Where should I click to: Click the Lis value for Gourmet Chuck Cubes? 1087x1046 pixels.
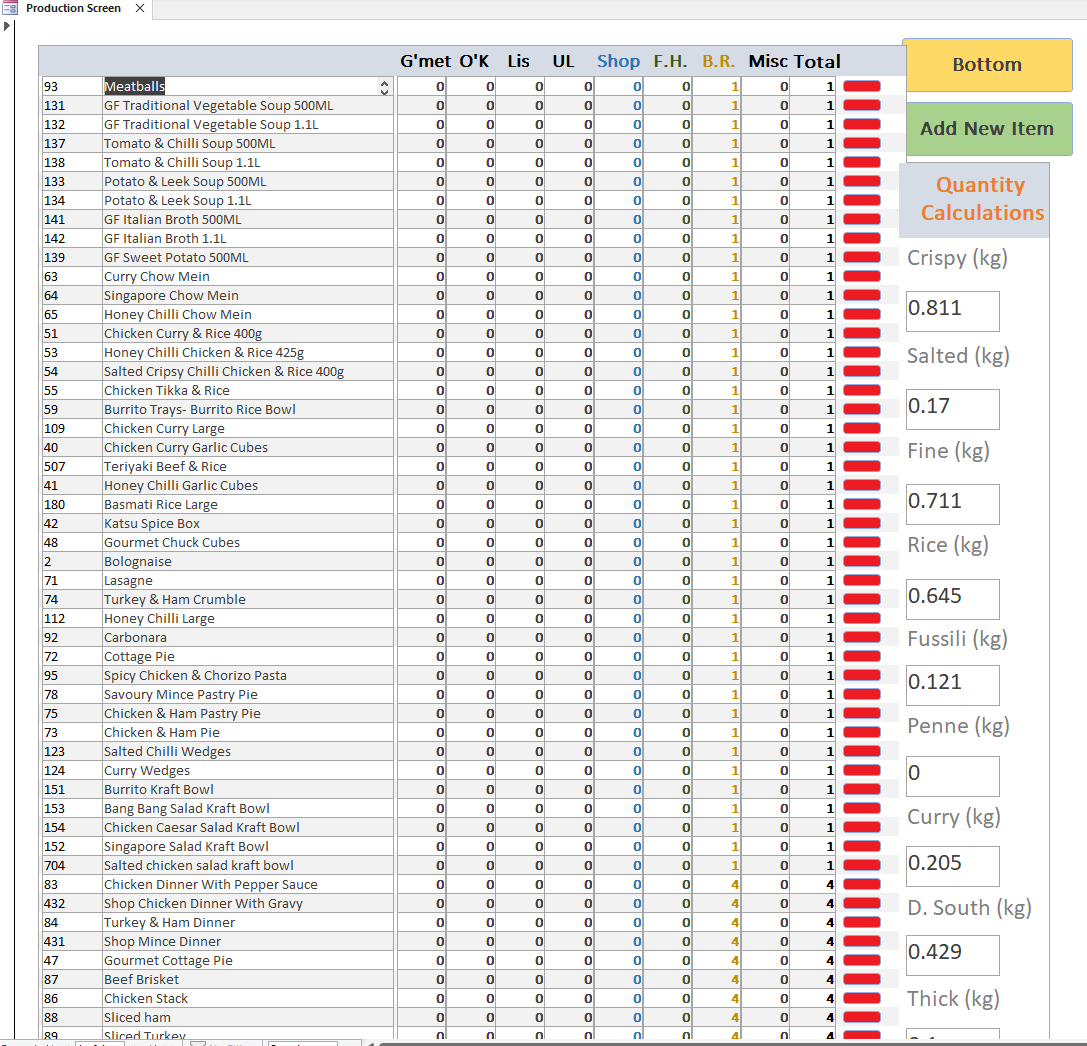tap(520, 543)
